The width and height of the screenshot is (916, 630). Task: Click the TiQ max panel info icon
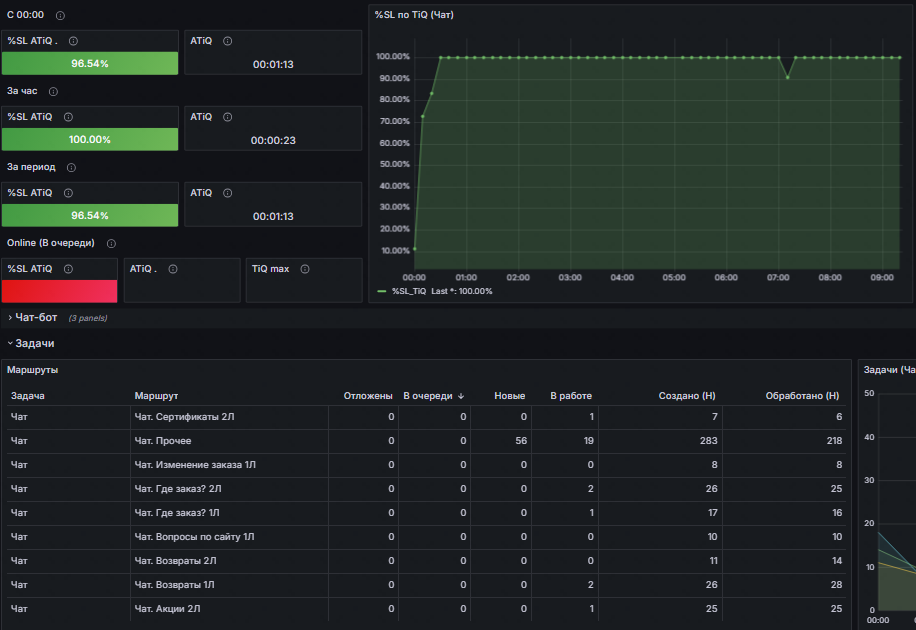[x=304, y=269]
